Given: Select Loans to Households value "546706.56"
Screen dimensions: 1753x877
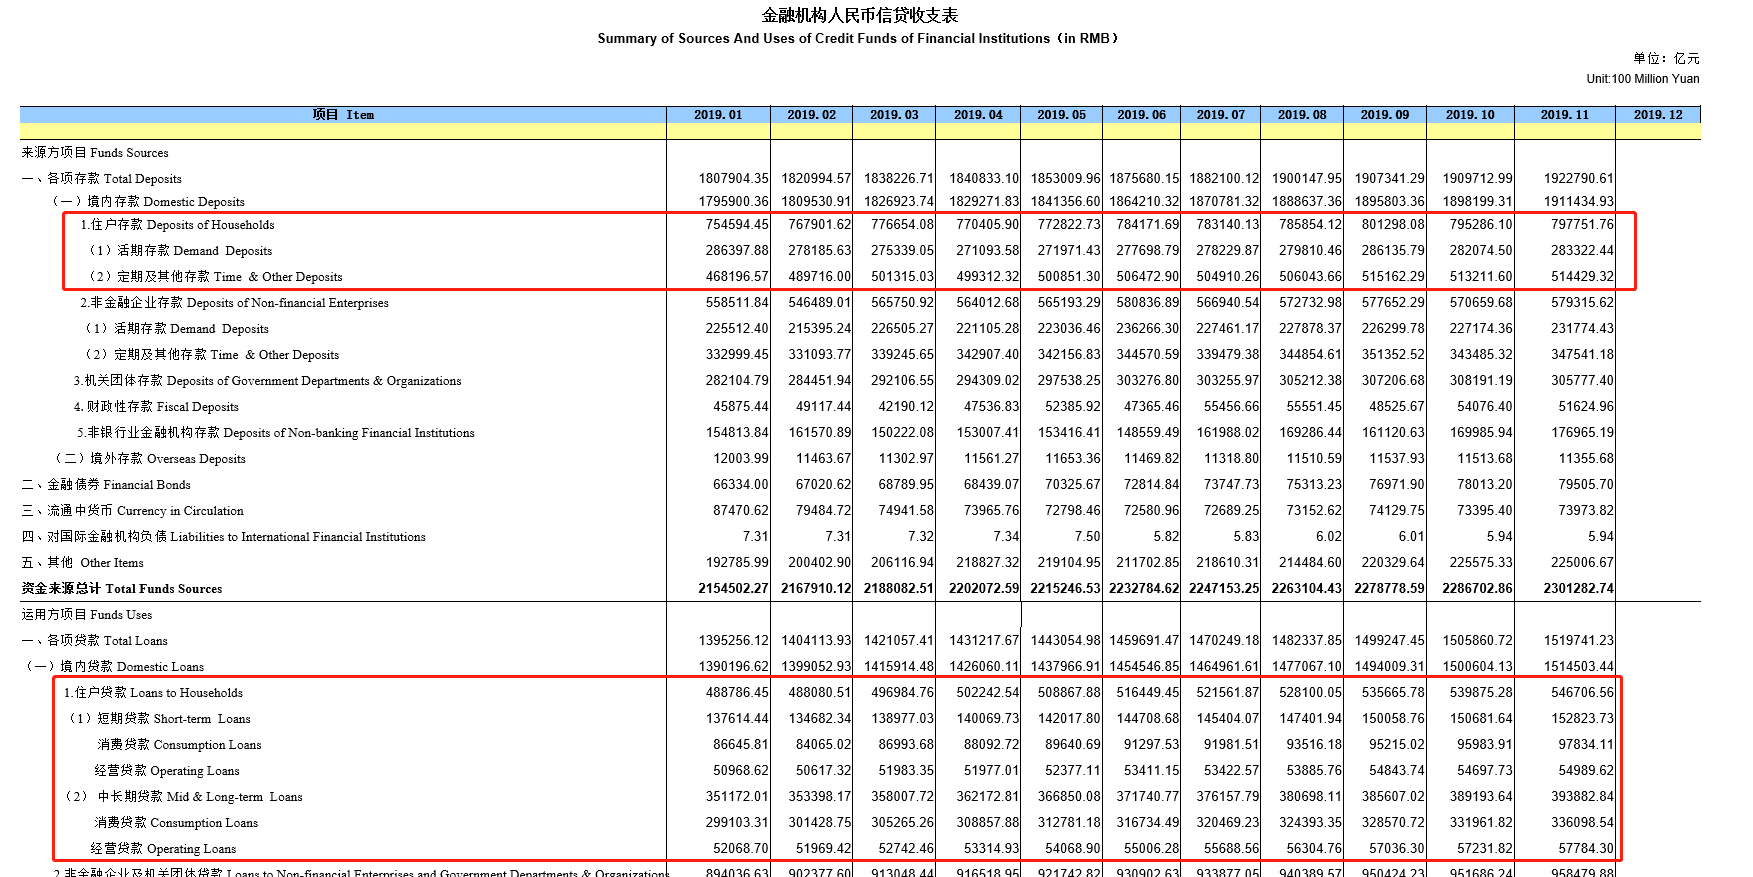Looking at the screenshot, I should (x=1582, y=693).
